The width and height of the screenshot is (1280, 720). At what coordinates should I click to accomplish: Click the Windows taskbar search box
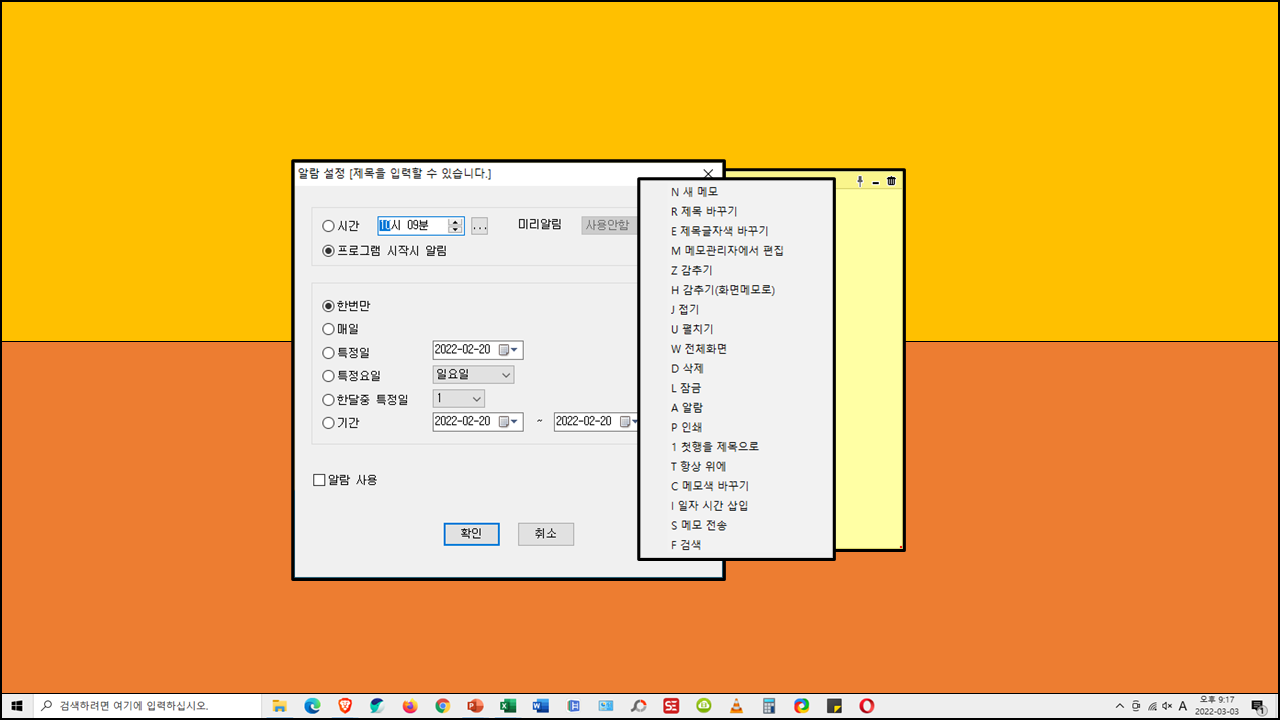(148, 705)
